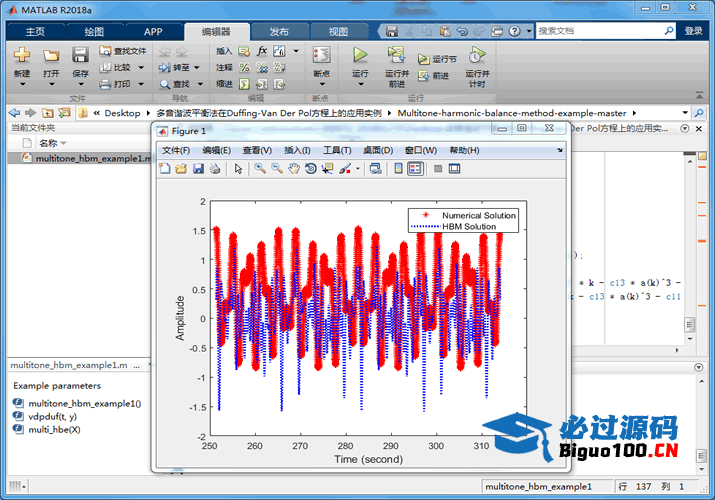Toggle the Zoom In magnifier tool
Screen dimensions: 715x500
[260, 169]
